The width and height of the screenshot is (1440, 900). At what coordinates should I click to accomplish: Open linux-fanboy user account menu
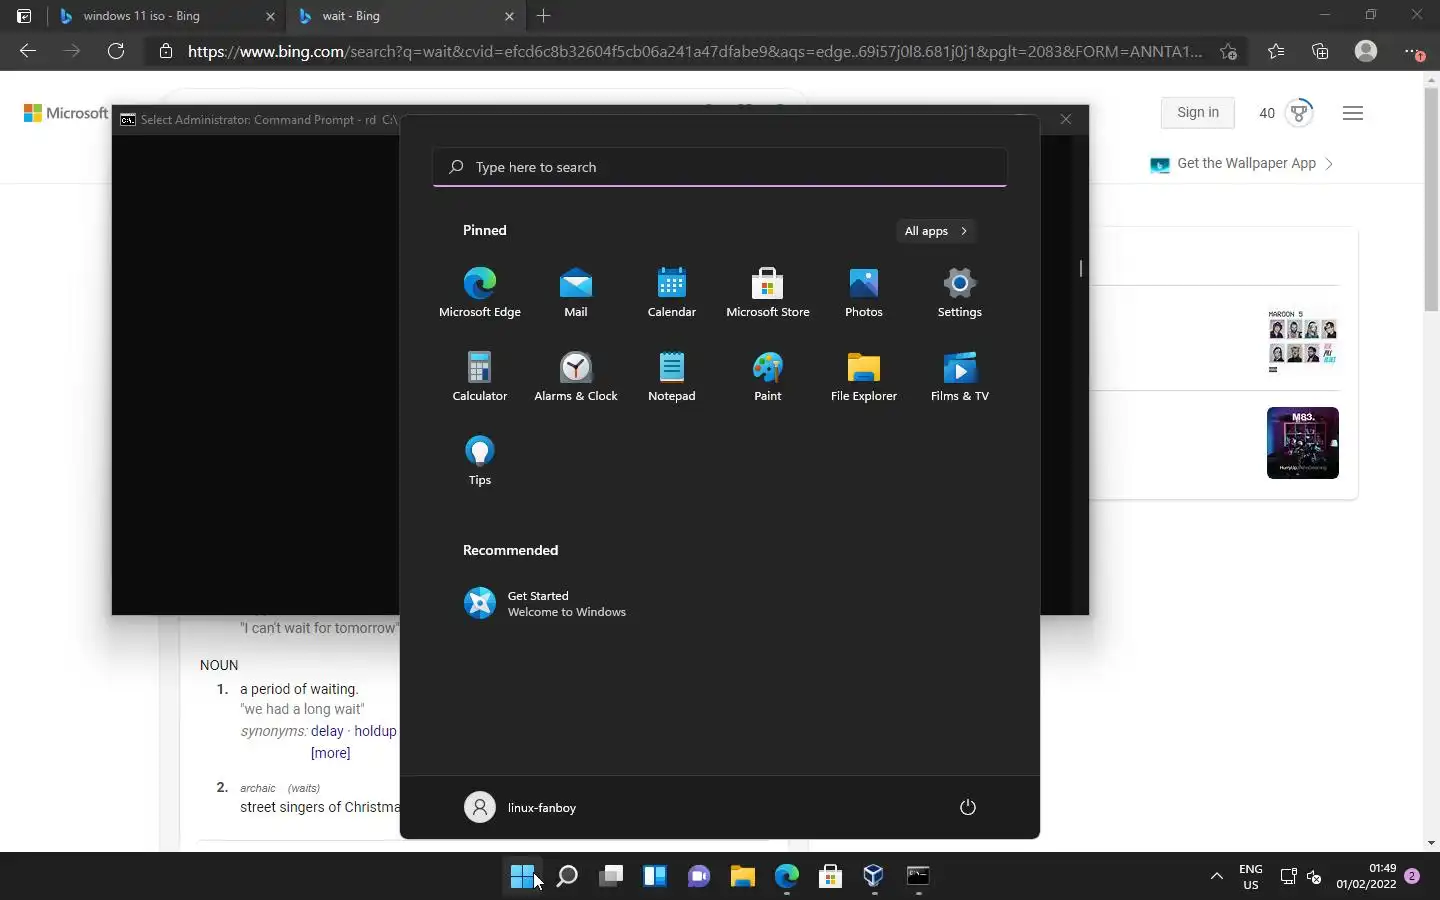pyautogui.click(x=521, y=807)
